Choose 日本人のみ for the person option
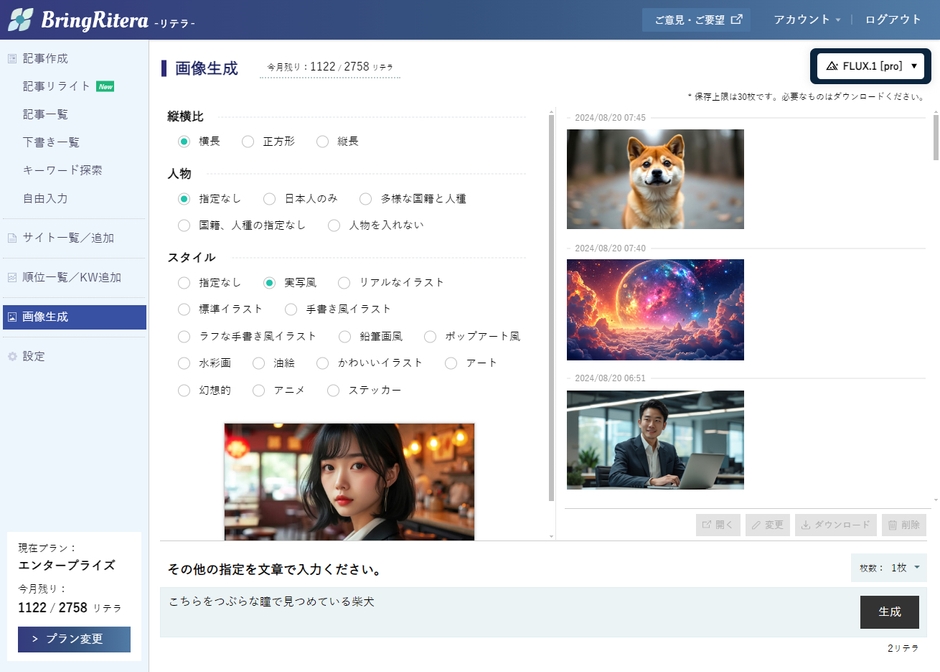 click(269, 199)
